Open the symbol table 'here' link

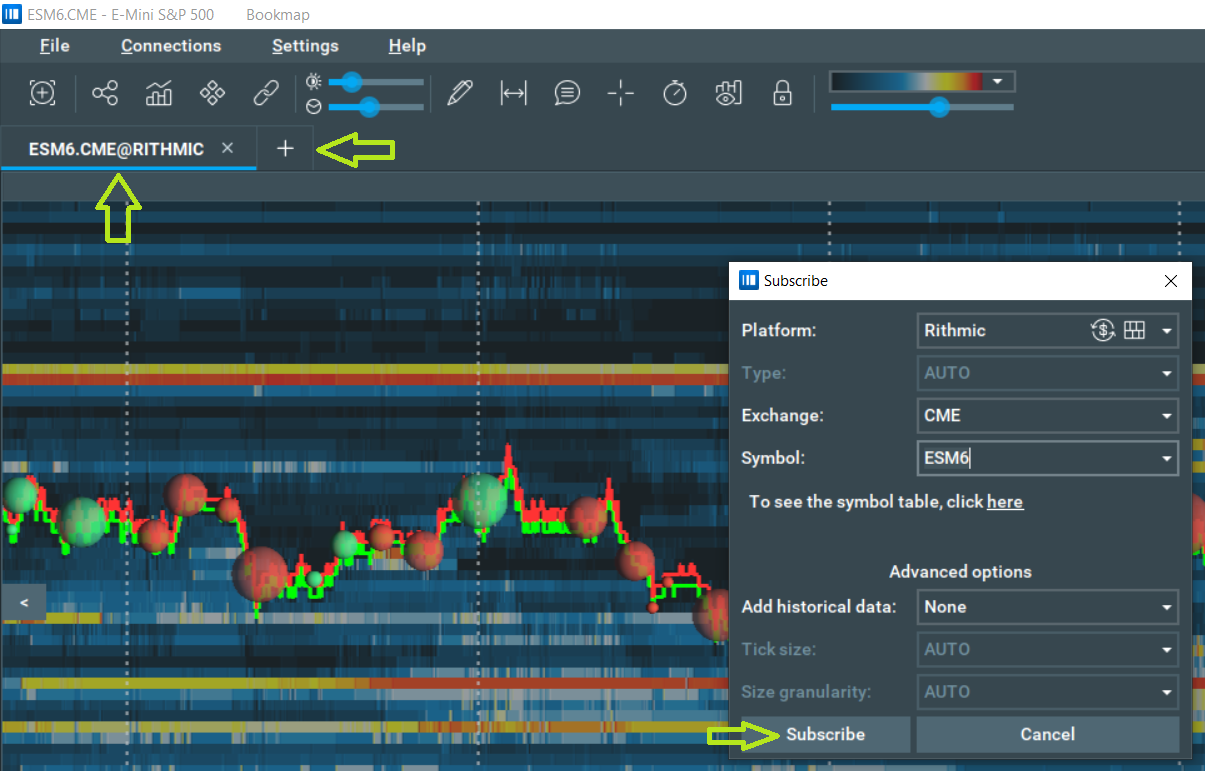pyautogui.click(x=1004, y=502)
